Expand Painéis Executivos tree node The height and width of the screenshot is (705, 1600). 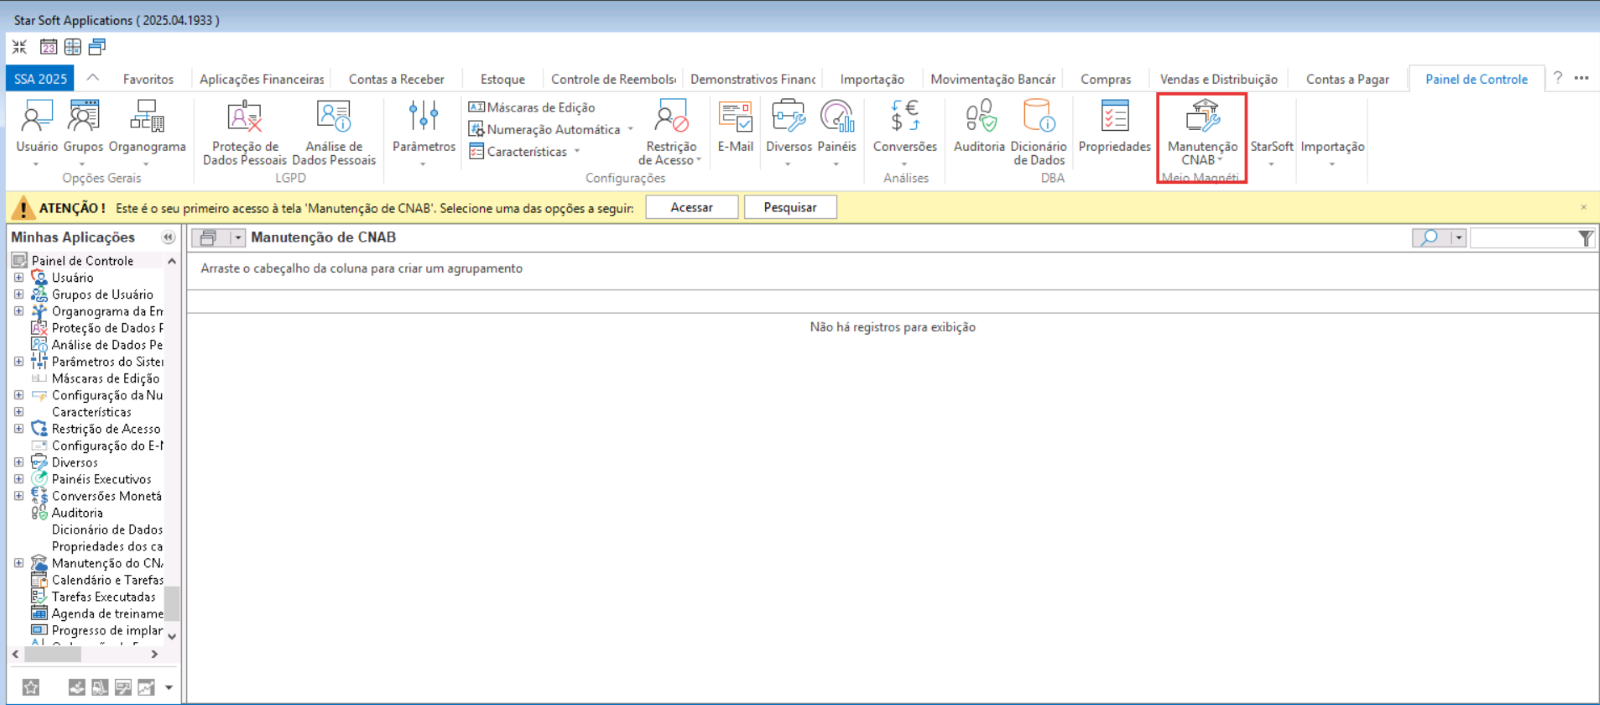click(18, 479)
